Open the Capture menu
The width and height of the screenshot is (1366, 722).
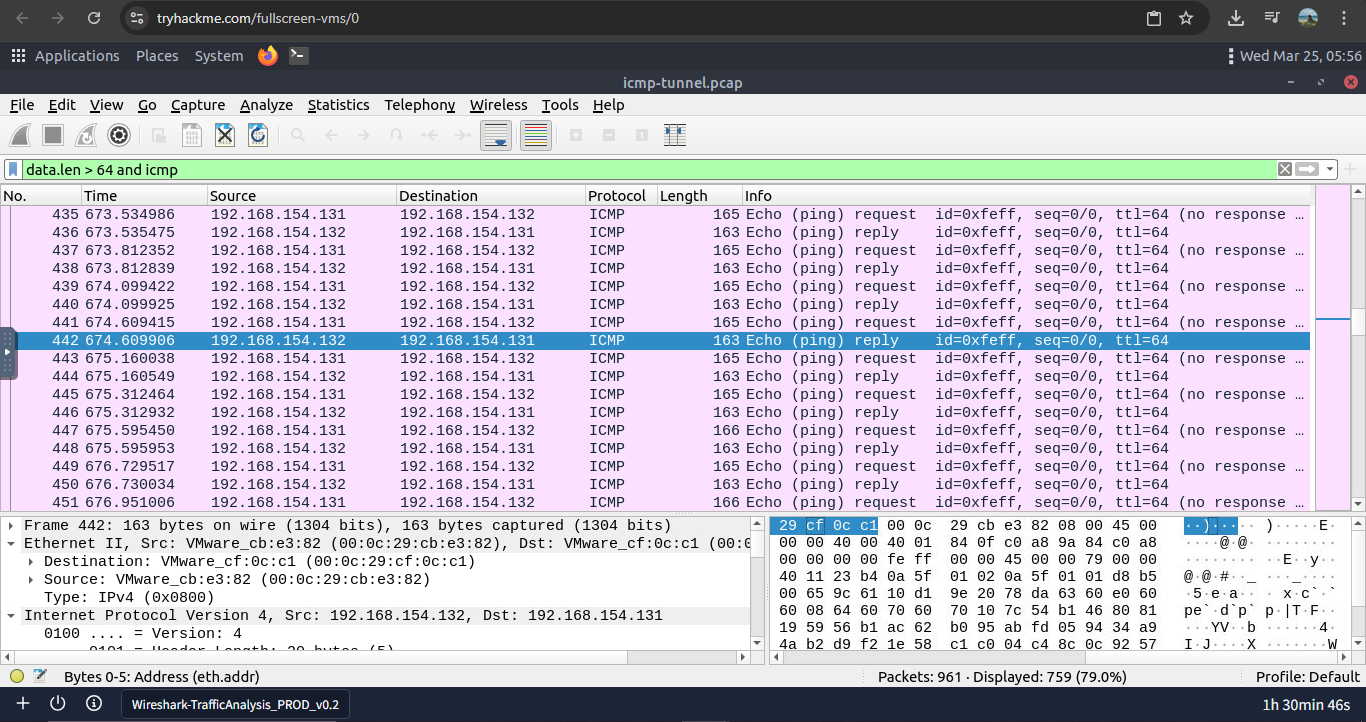tap(198, 105)
